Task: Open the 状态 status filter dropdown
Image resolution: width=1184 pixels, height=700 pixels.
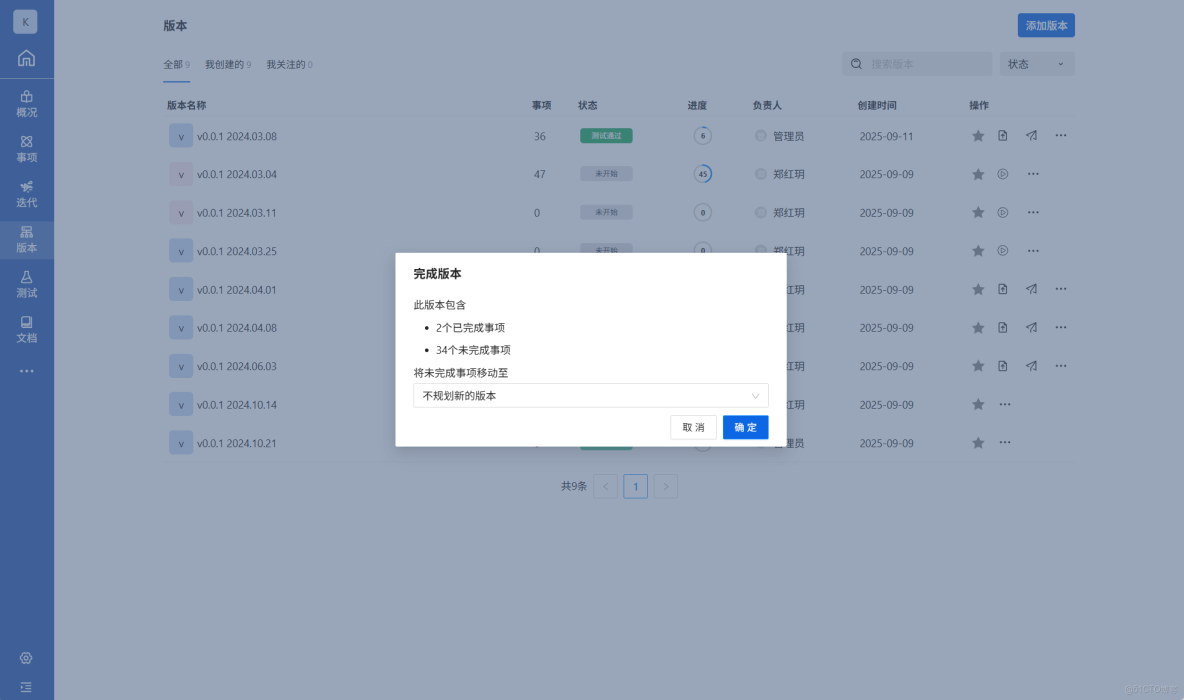Action: click(x=1037, y=63)
